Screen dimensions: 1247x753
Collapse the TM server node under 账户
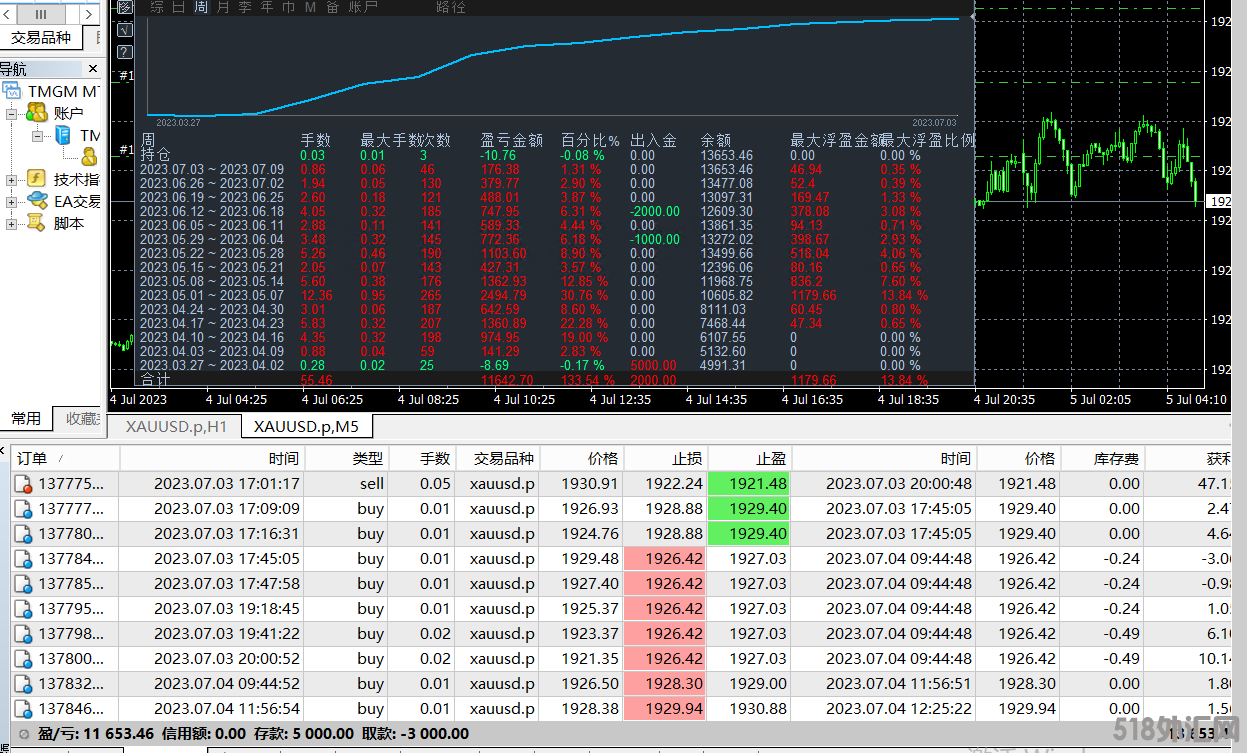click(37, 136)
